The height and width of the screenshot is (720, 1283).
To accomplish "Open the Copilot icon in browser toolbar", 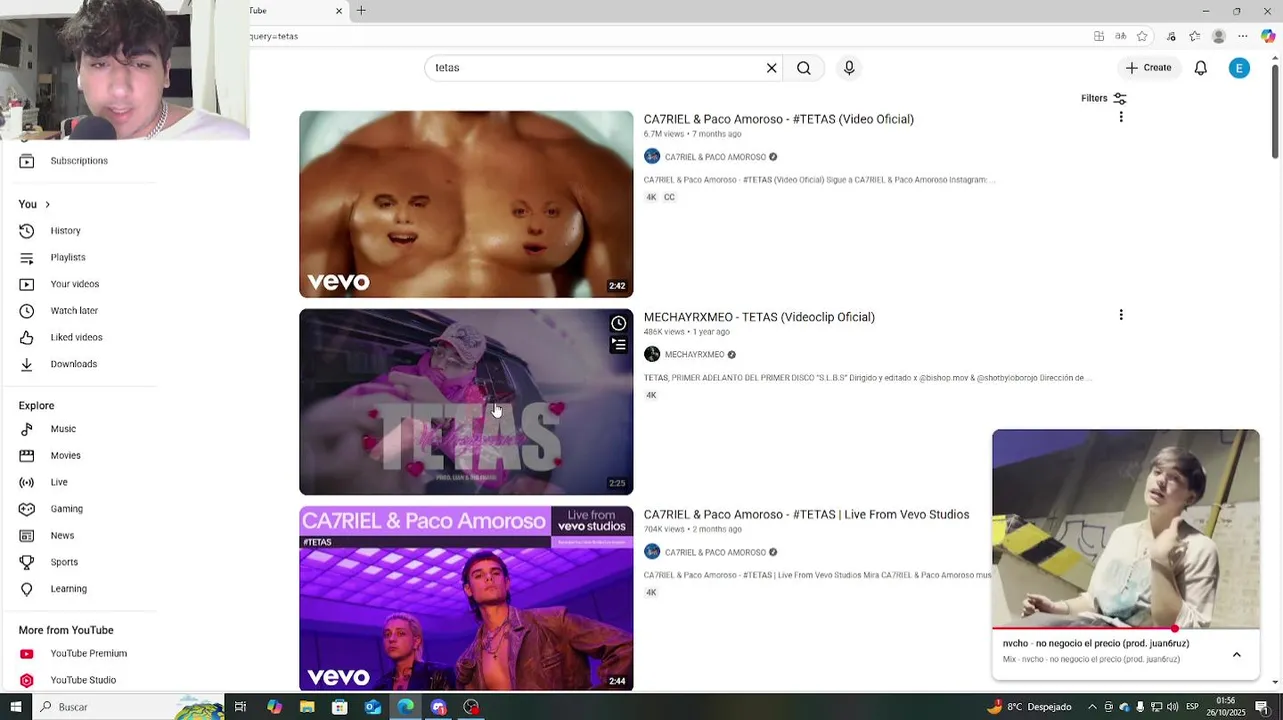I will [1268, 36].
